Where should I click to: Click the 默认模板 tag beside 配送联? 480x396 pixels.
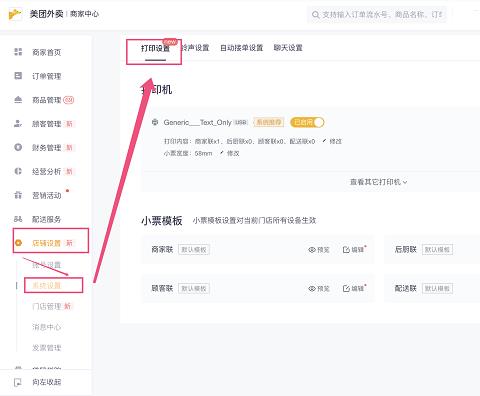[x=437, y=288]
